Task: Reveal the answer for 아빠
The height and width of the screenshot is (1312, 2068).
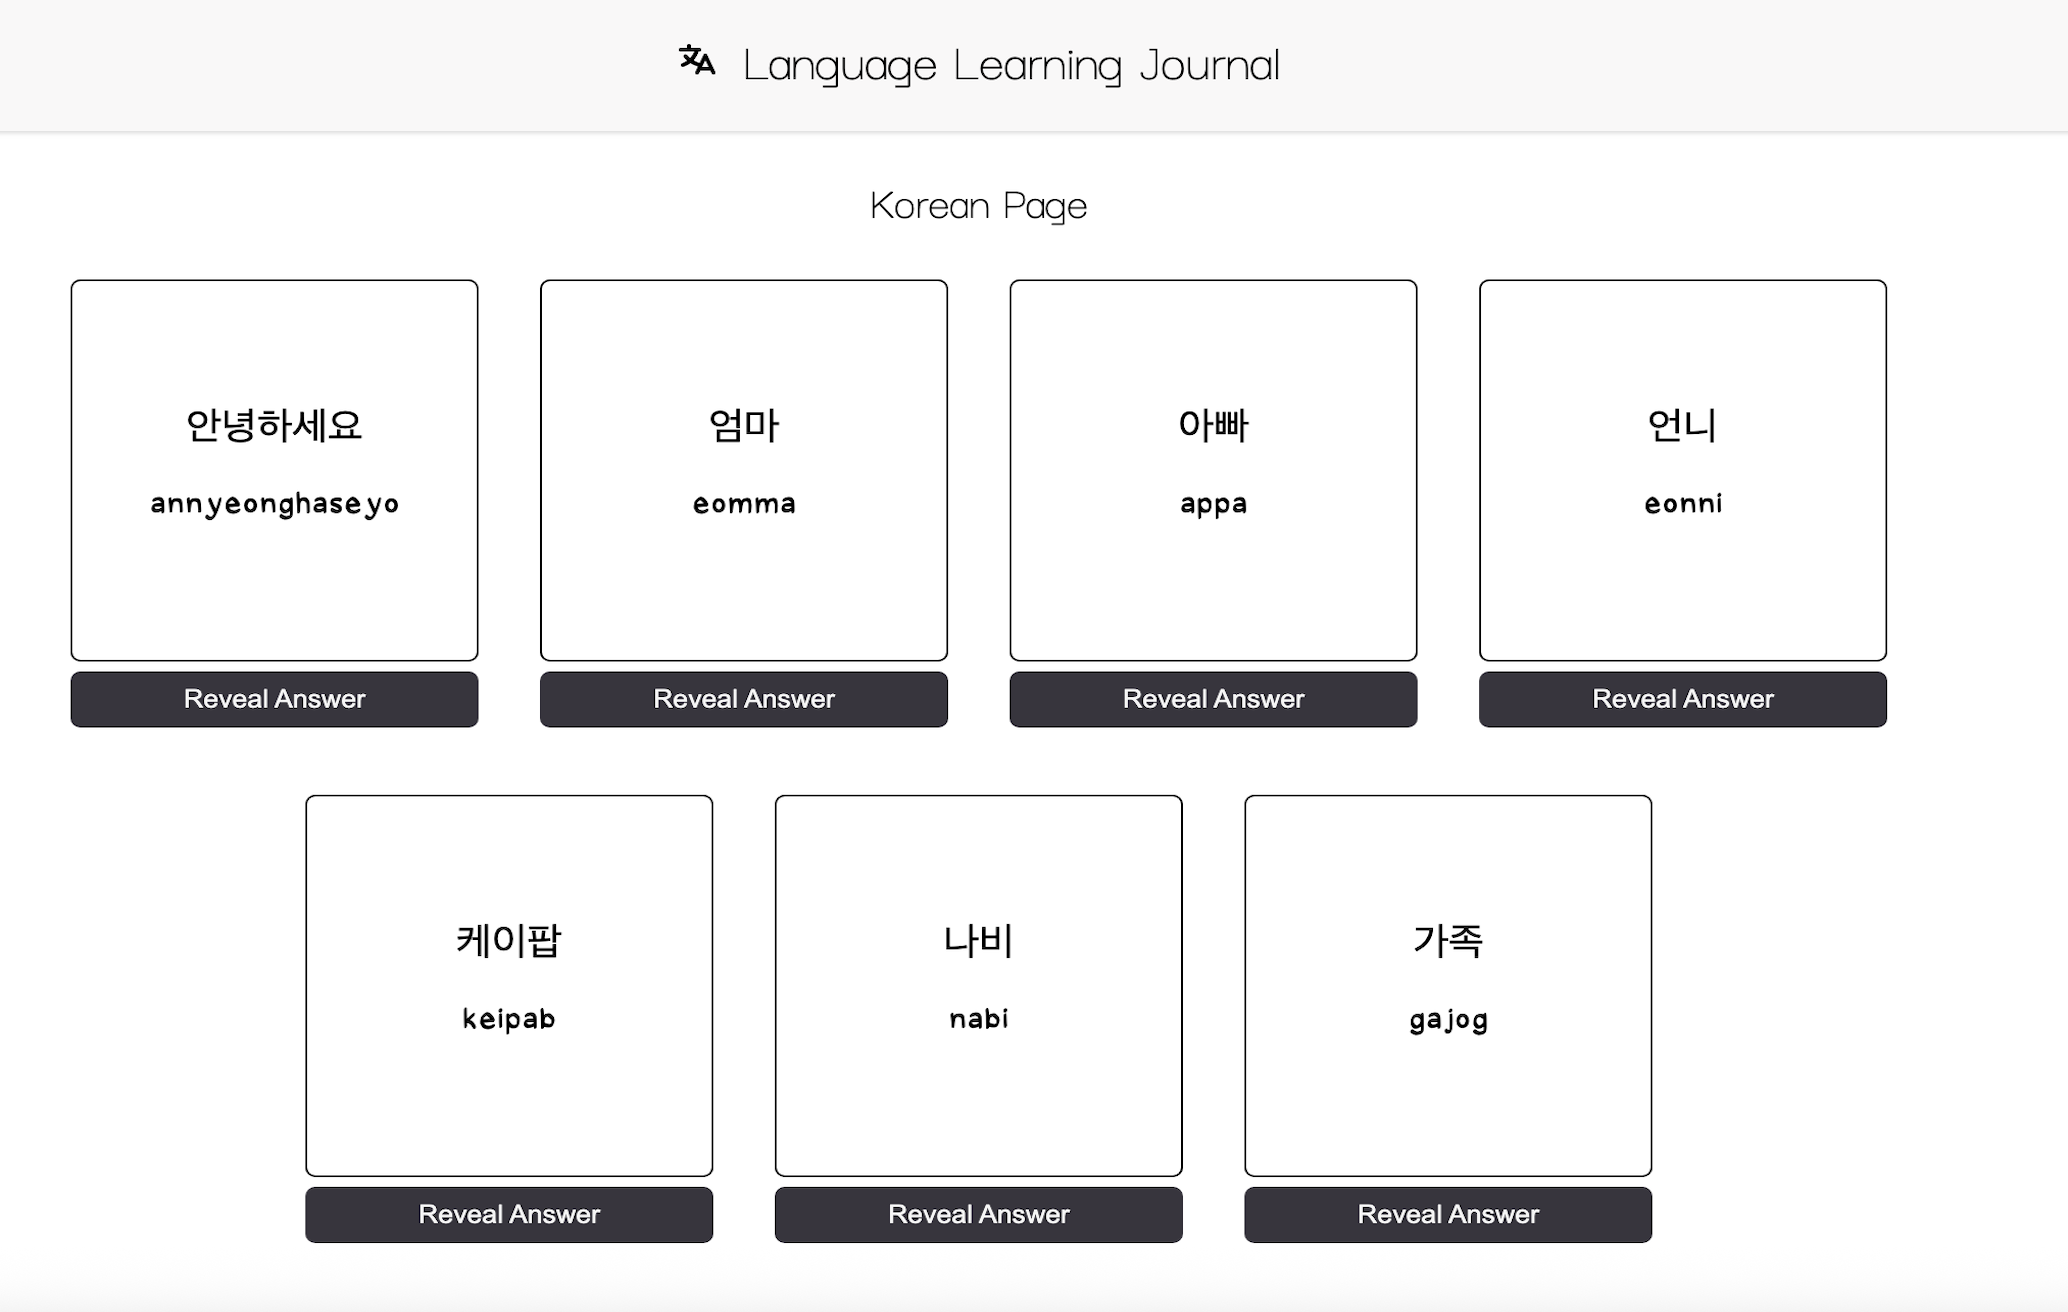Action: 1213,699
